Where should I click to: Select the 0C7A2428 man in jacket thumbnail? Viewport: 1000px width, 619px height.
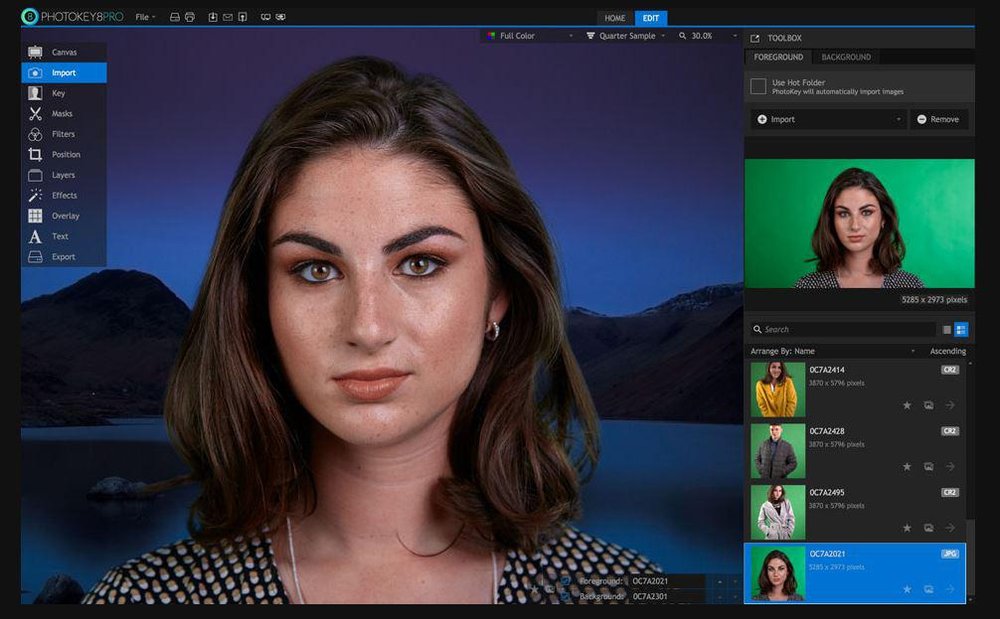click(777, 451)
